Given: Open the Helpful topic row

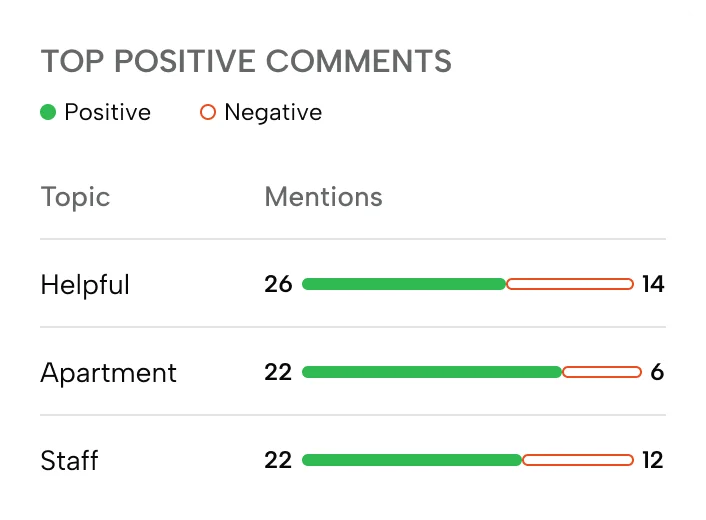Looking at the screenshot, I should pyautogui.click(x=85, y=285).
